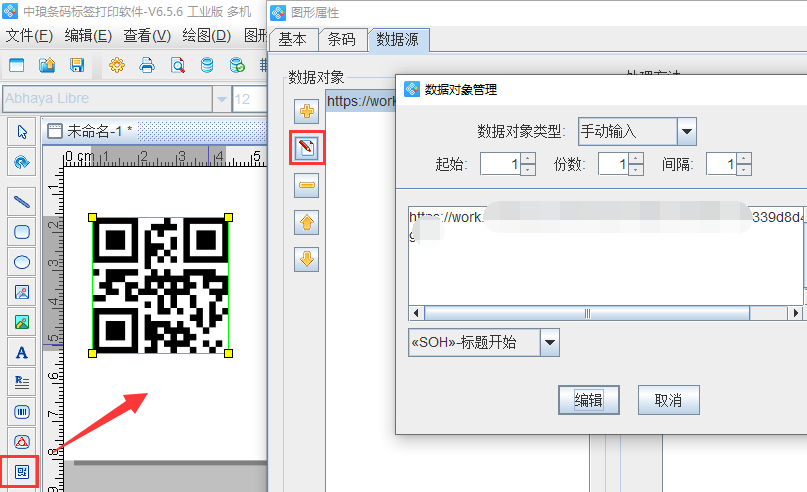Select the ellipse drawing tool
Image resolution: width=807 pixels, height=492 pixels.
[22, 262]
